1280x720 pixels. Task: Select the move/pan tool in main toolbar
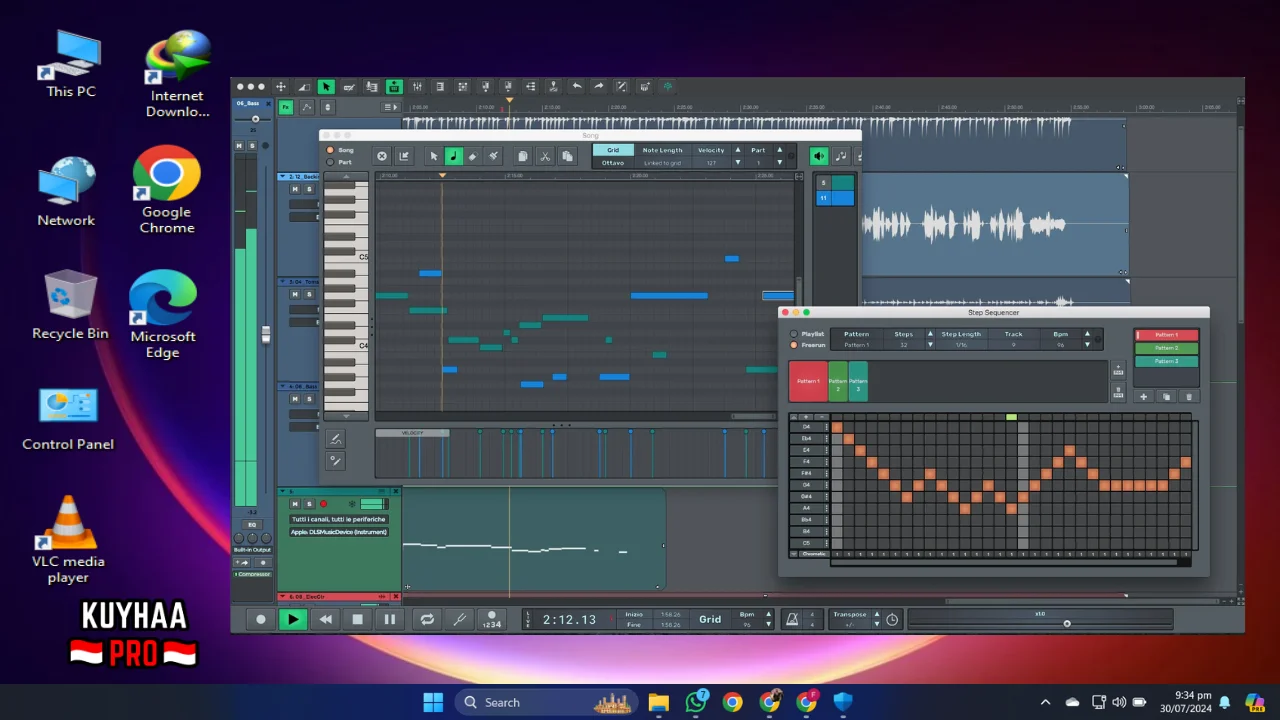point(281,87)
